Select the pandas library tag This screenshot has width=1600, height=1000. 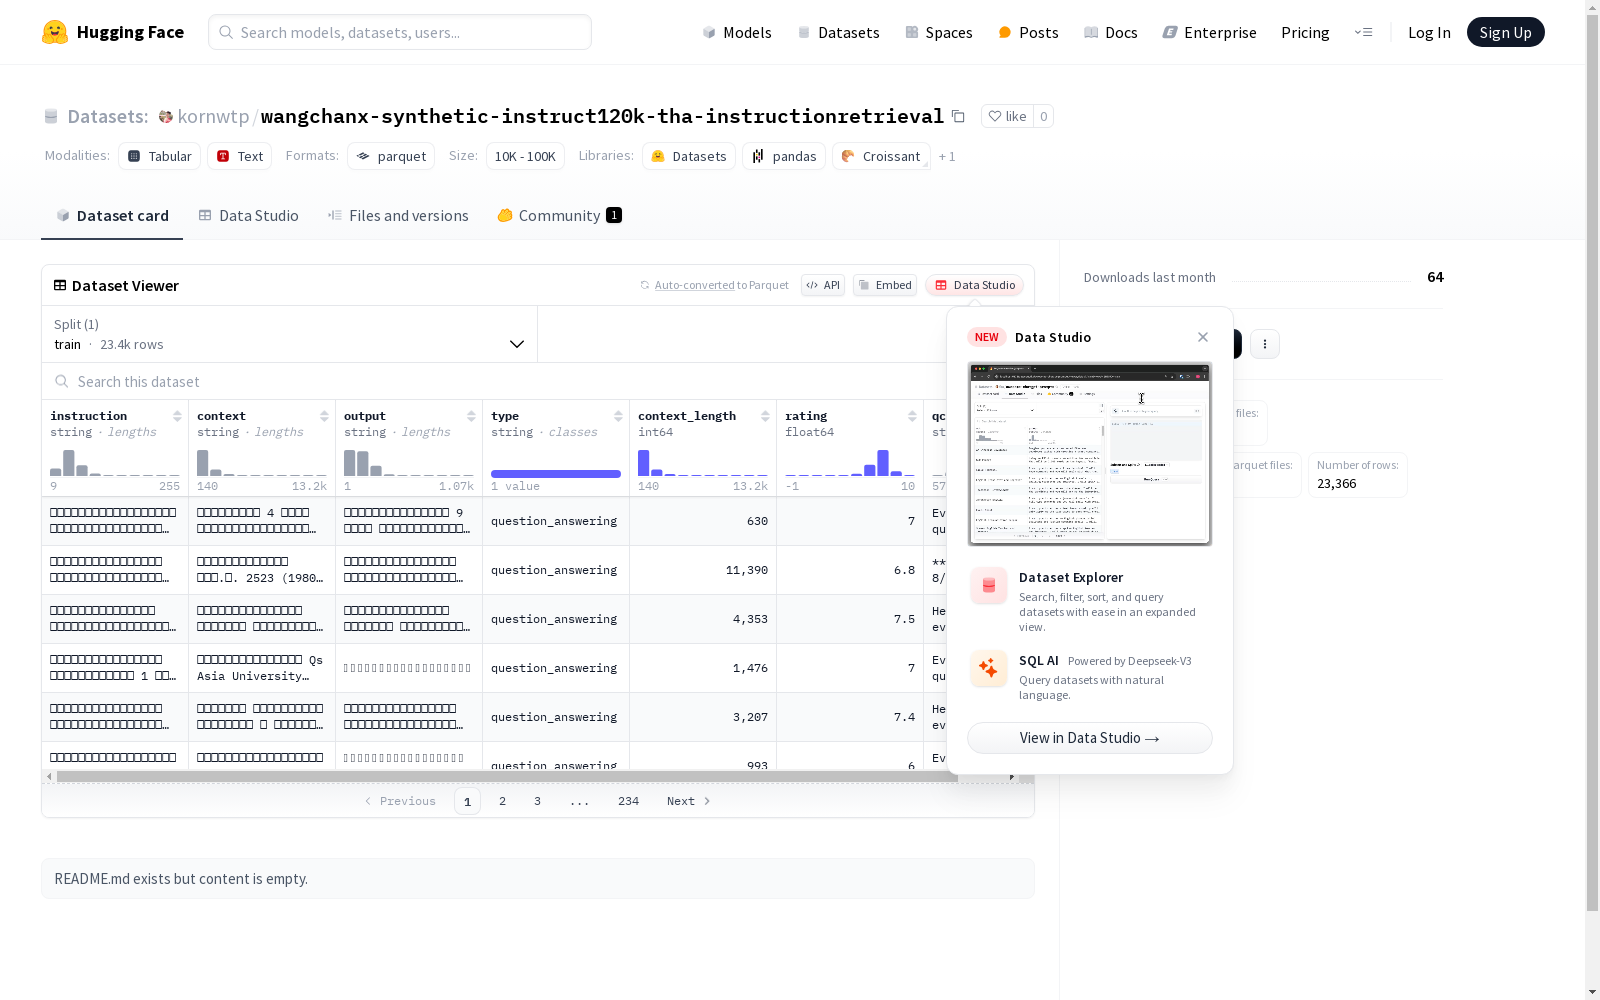tap(784, 156)
